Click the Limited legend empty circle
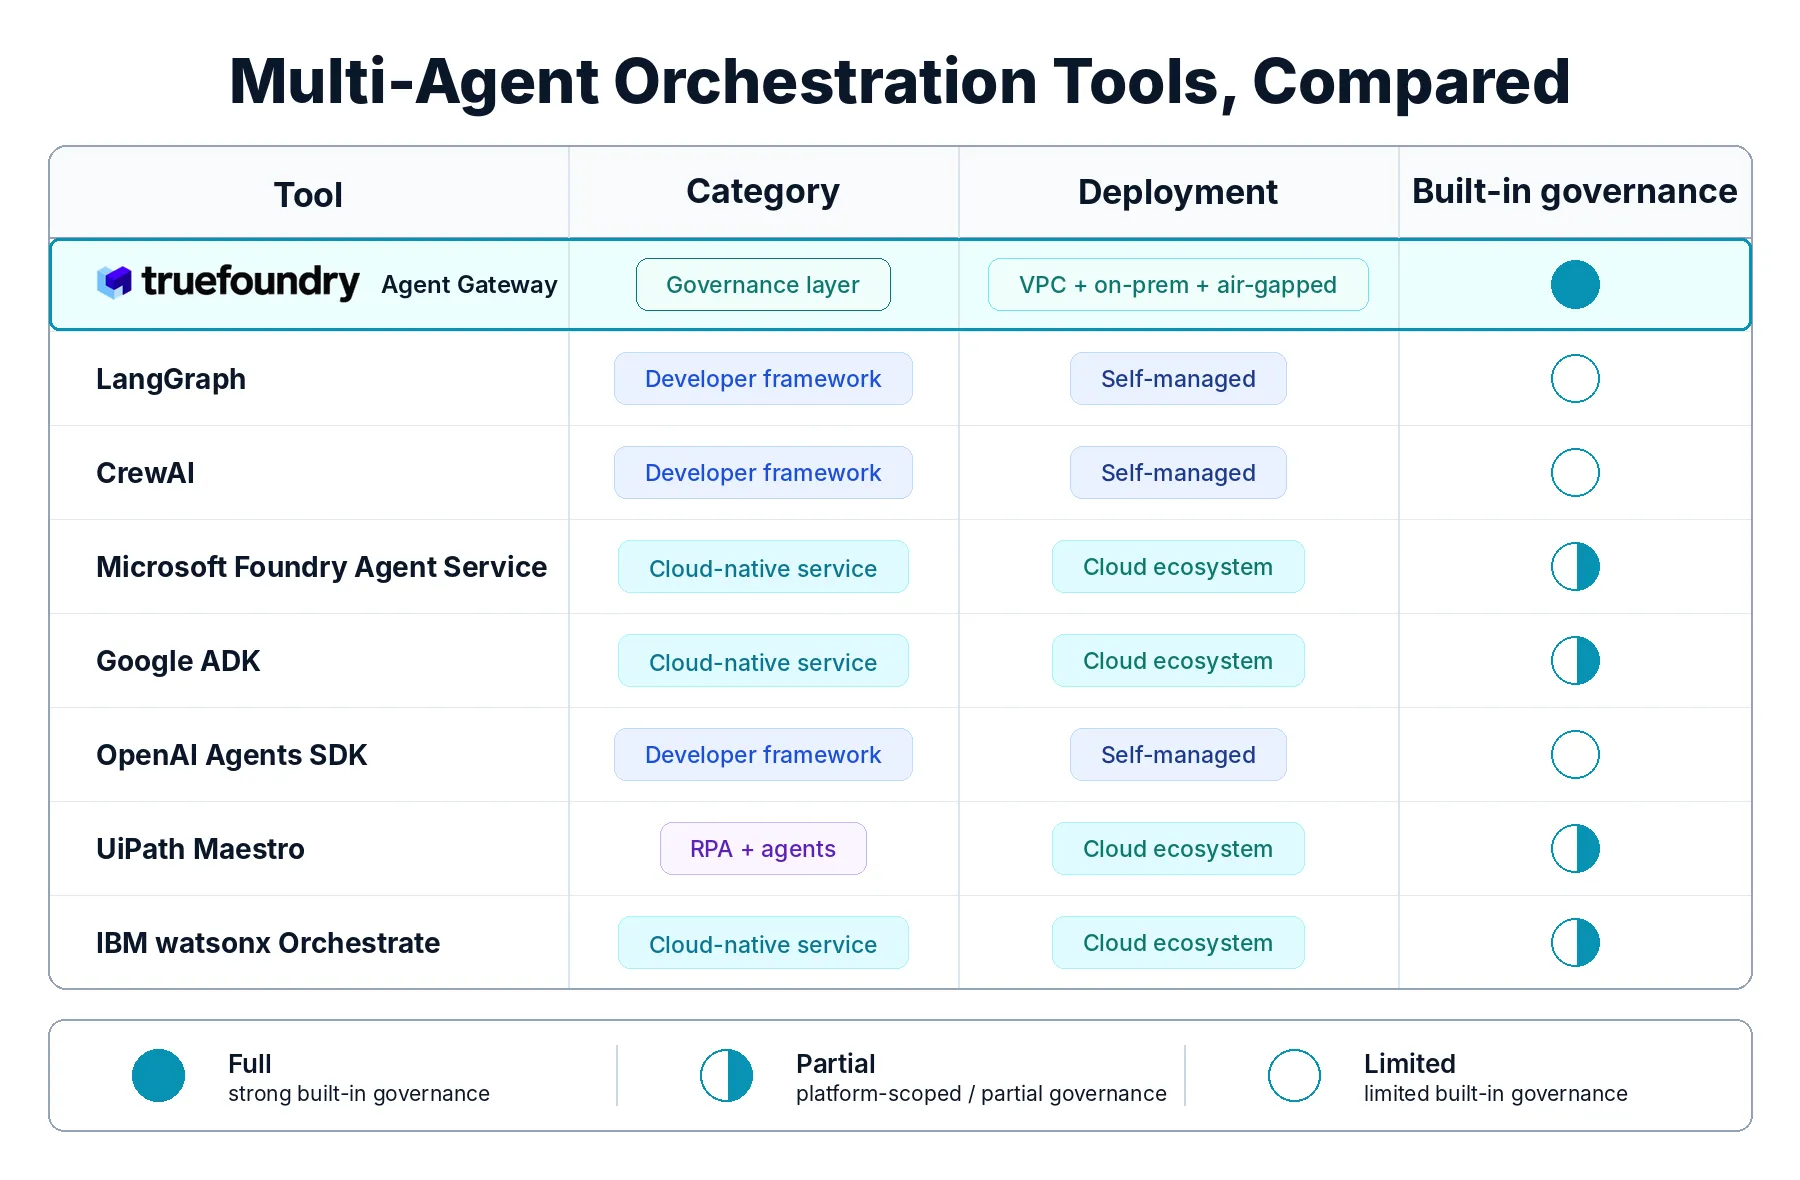Viewport: 1800px width, 1180px height. [1294, 1075]
